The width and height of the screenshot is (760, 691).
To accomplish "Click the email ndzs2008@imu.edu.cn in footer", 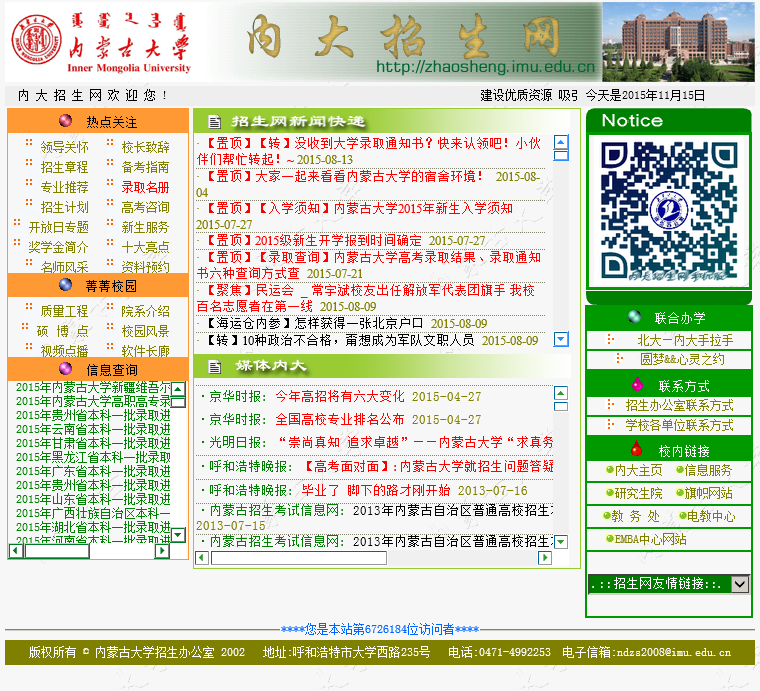I will coord(673,652).
